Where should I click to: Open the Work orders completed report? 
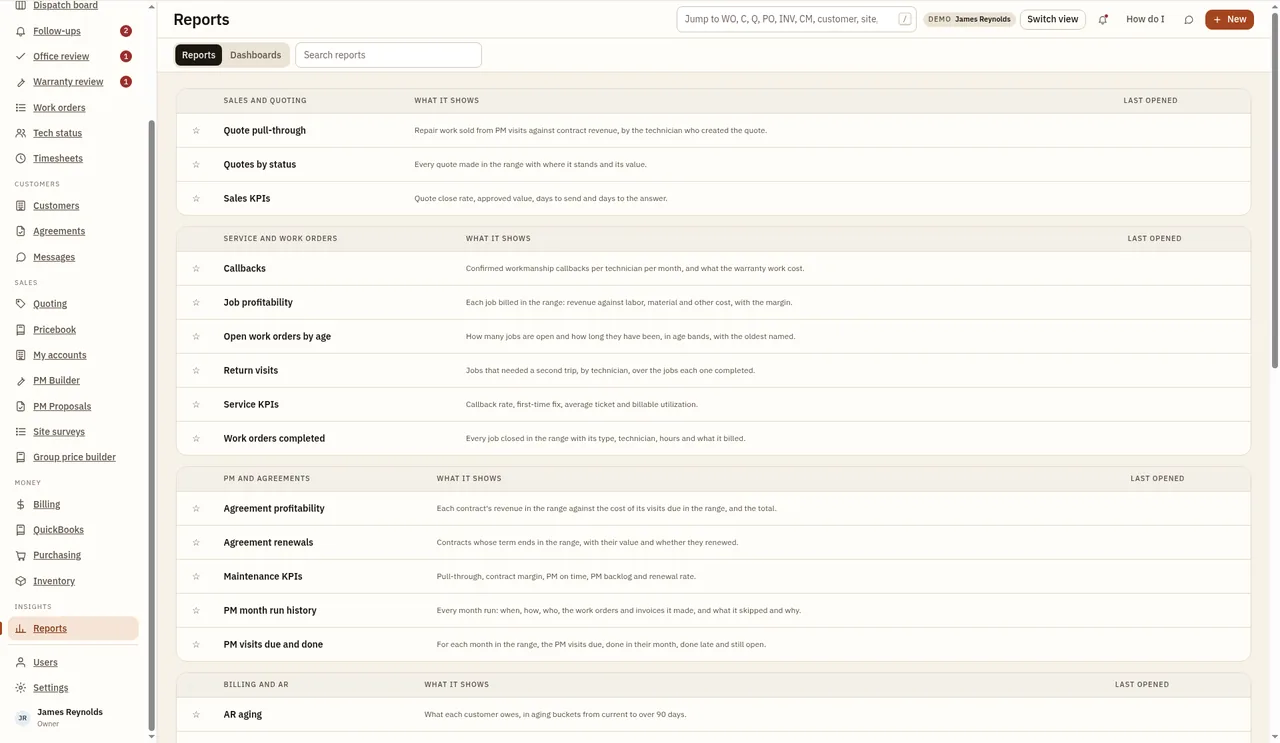274,439
